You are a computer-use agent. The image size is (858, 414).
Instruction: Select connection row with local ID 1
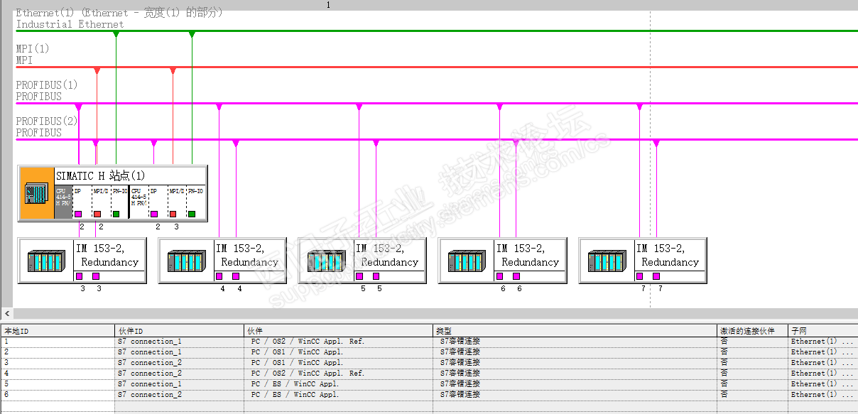point(429,342)
